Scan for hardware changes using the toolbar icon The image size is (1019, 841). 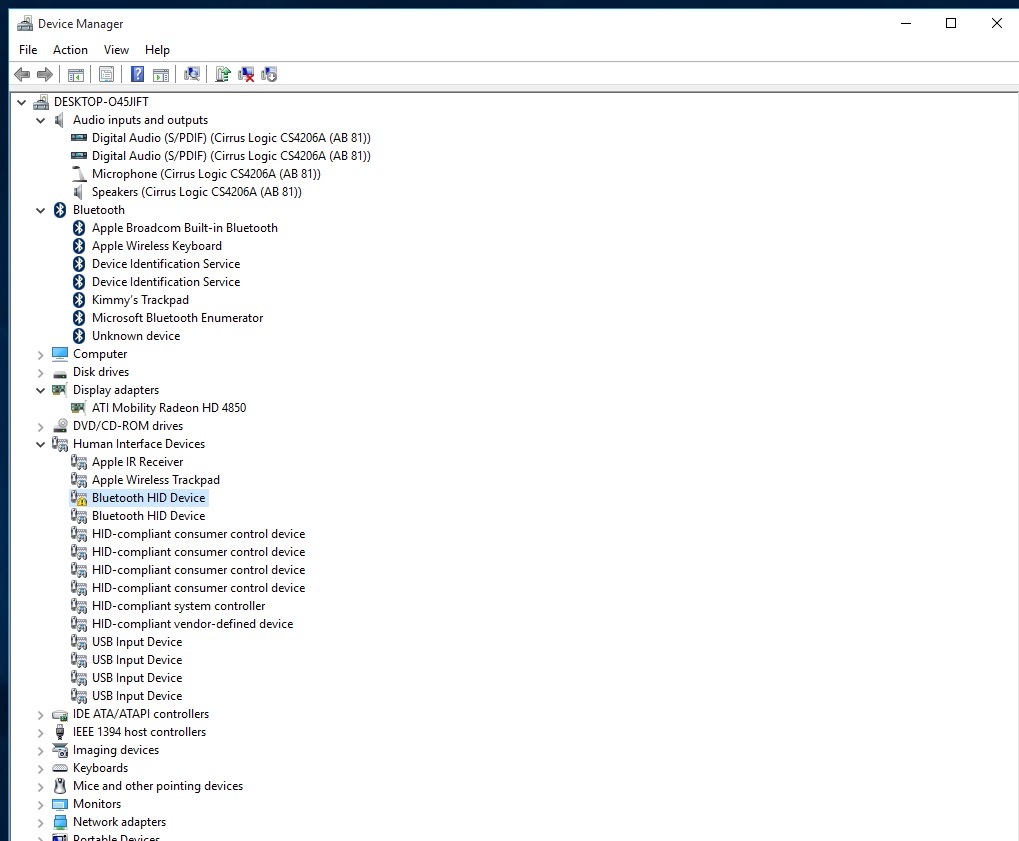(x=192, y=75)
